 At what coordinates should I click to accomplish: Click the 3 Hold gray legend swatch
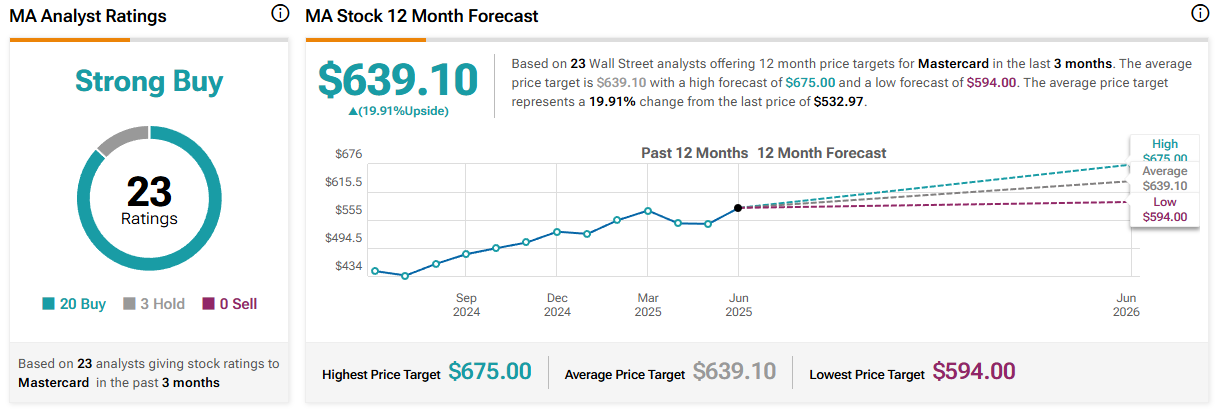coord(129,304)
